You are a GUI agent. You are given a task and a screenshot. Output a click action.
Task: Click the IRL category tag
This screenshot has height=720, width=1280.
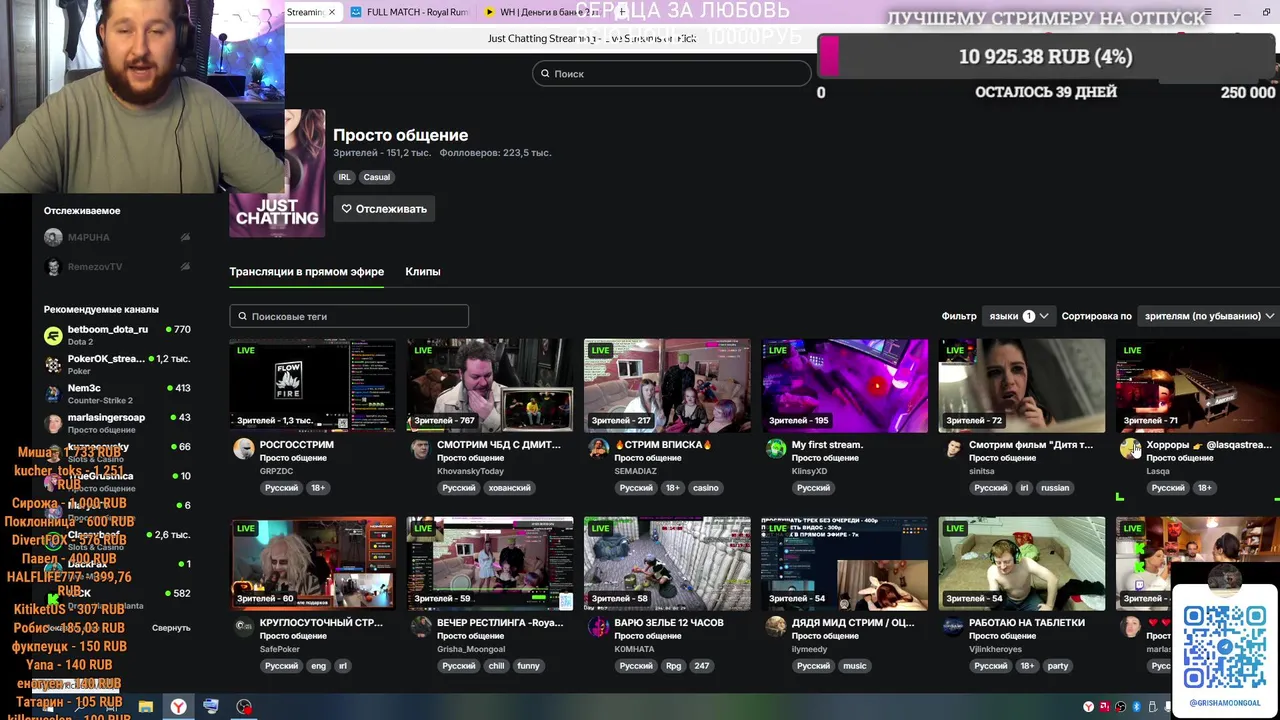(x=344, y=177)
